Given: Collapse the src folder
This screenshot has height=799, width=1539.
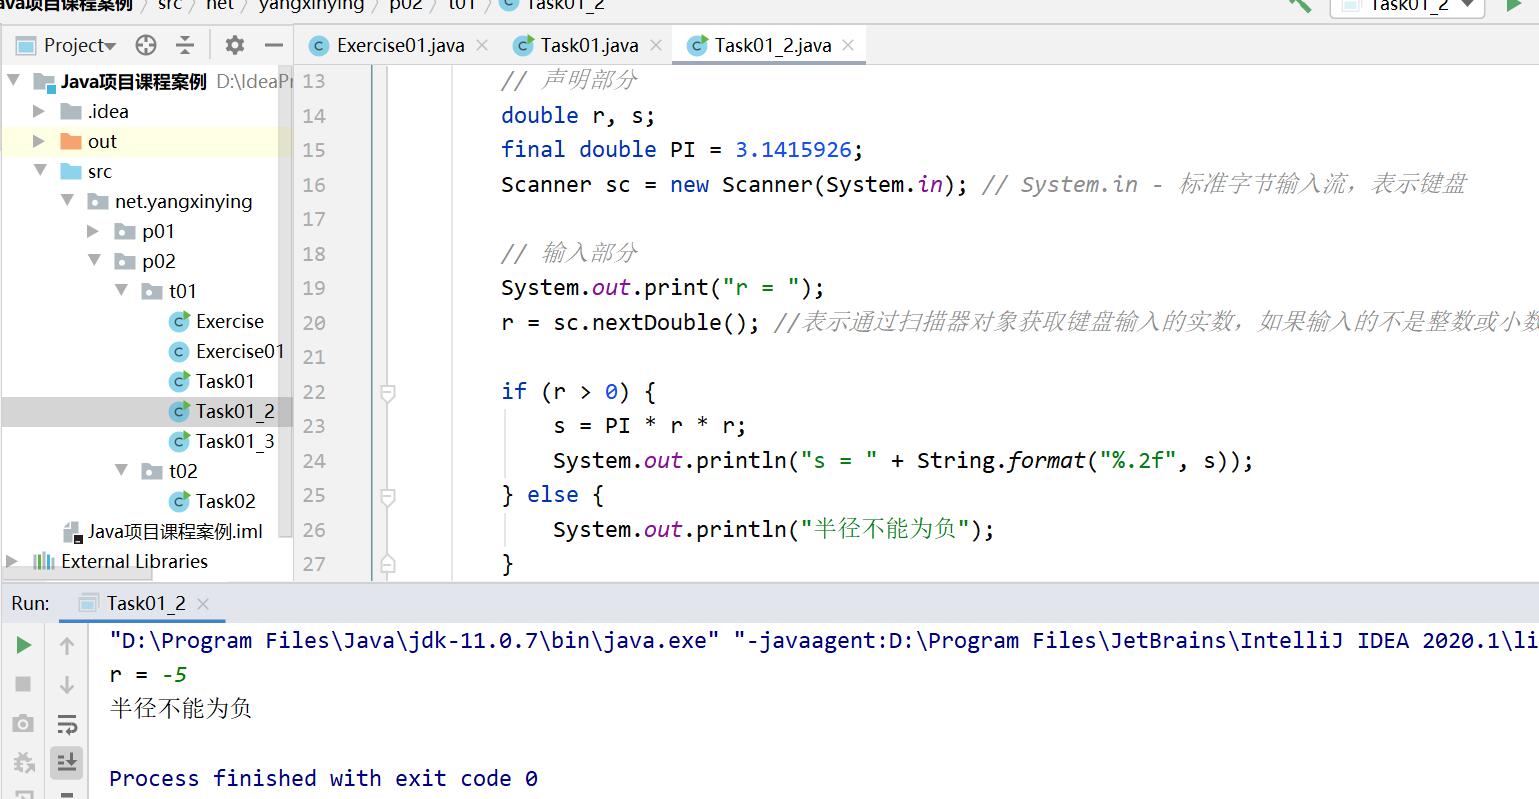Looking at the screenshot, I should 41,171.
